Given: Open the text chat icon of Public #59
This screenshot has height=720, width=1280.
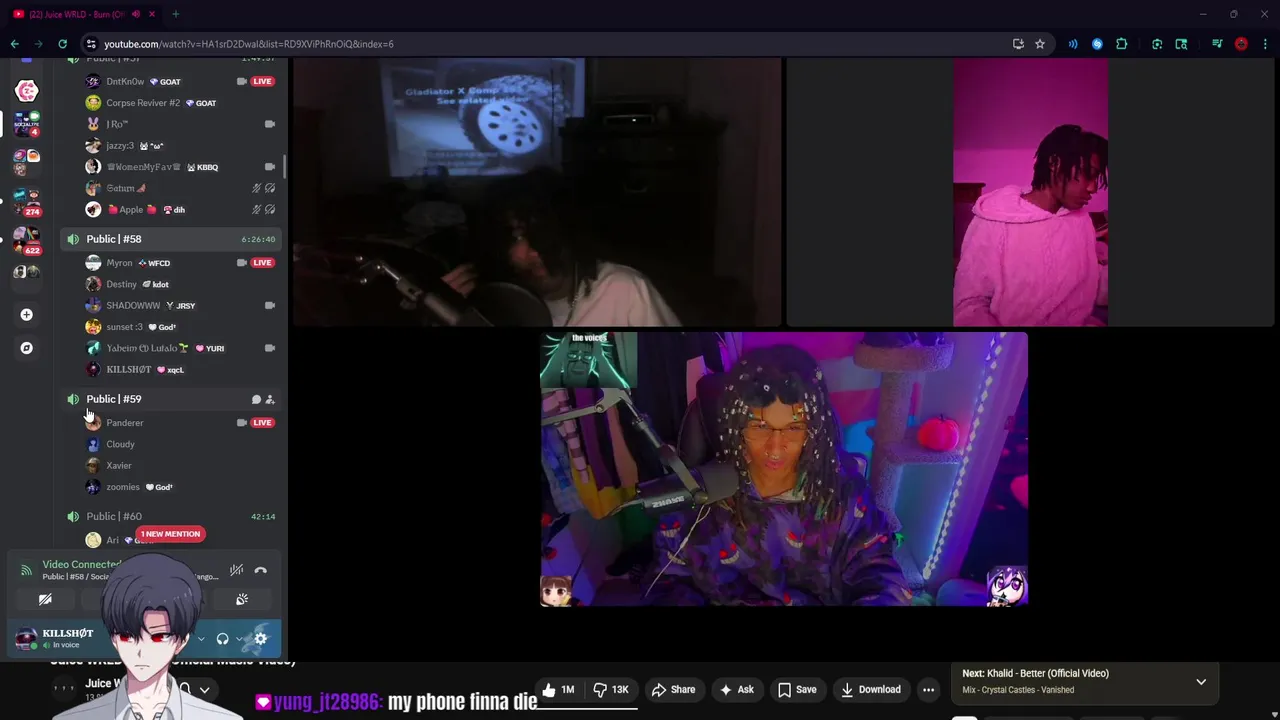Looking at the screenshot, I should (x=256, y=399).
